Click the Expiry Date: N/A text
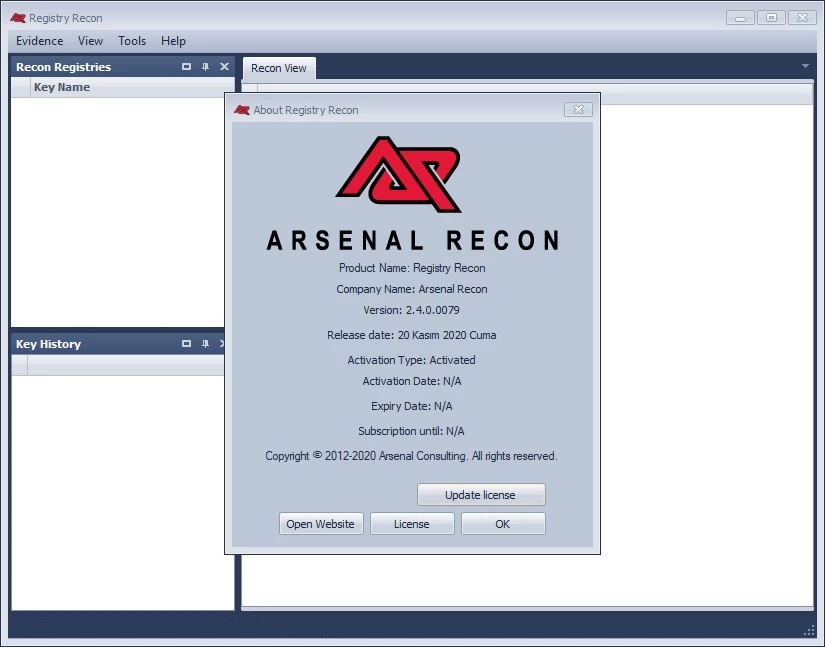825x647 pixels. (411, 406)
